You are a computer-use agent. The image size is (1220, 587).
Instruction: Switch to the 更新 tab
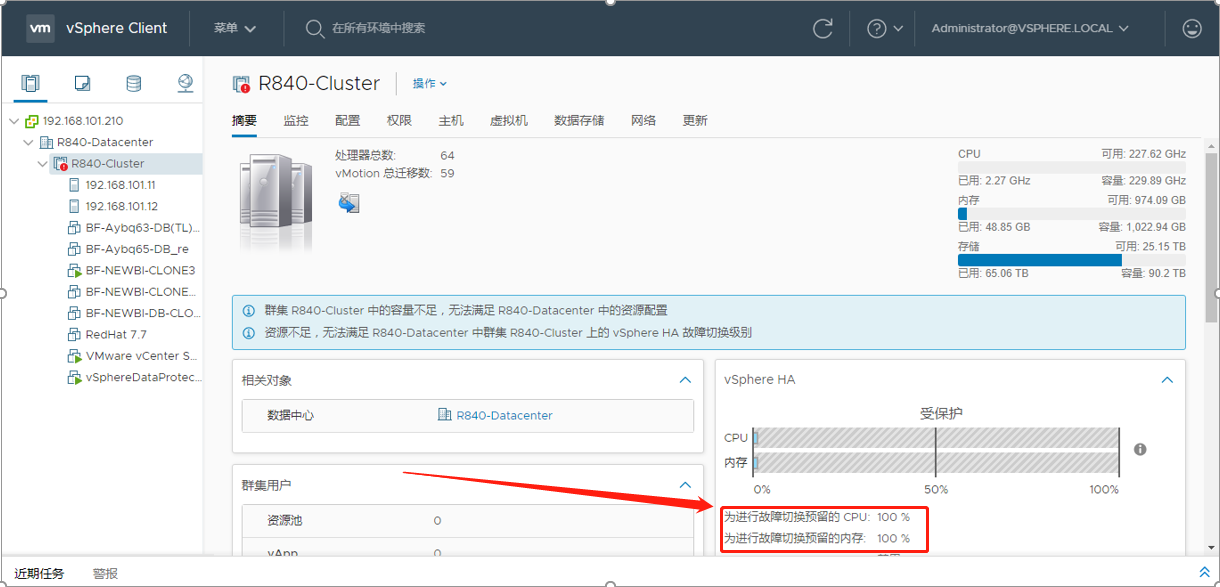(695, 120)
